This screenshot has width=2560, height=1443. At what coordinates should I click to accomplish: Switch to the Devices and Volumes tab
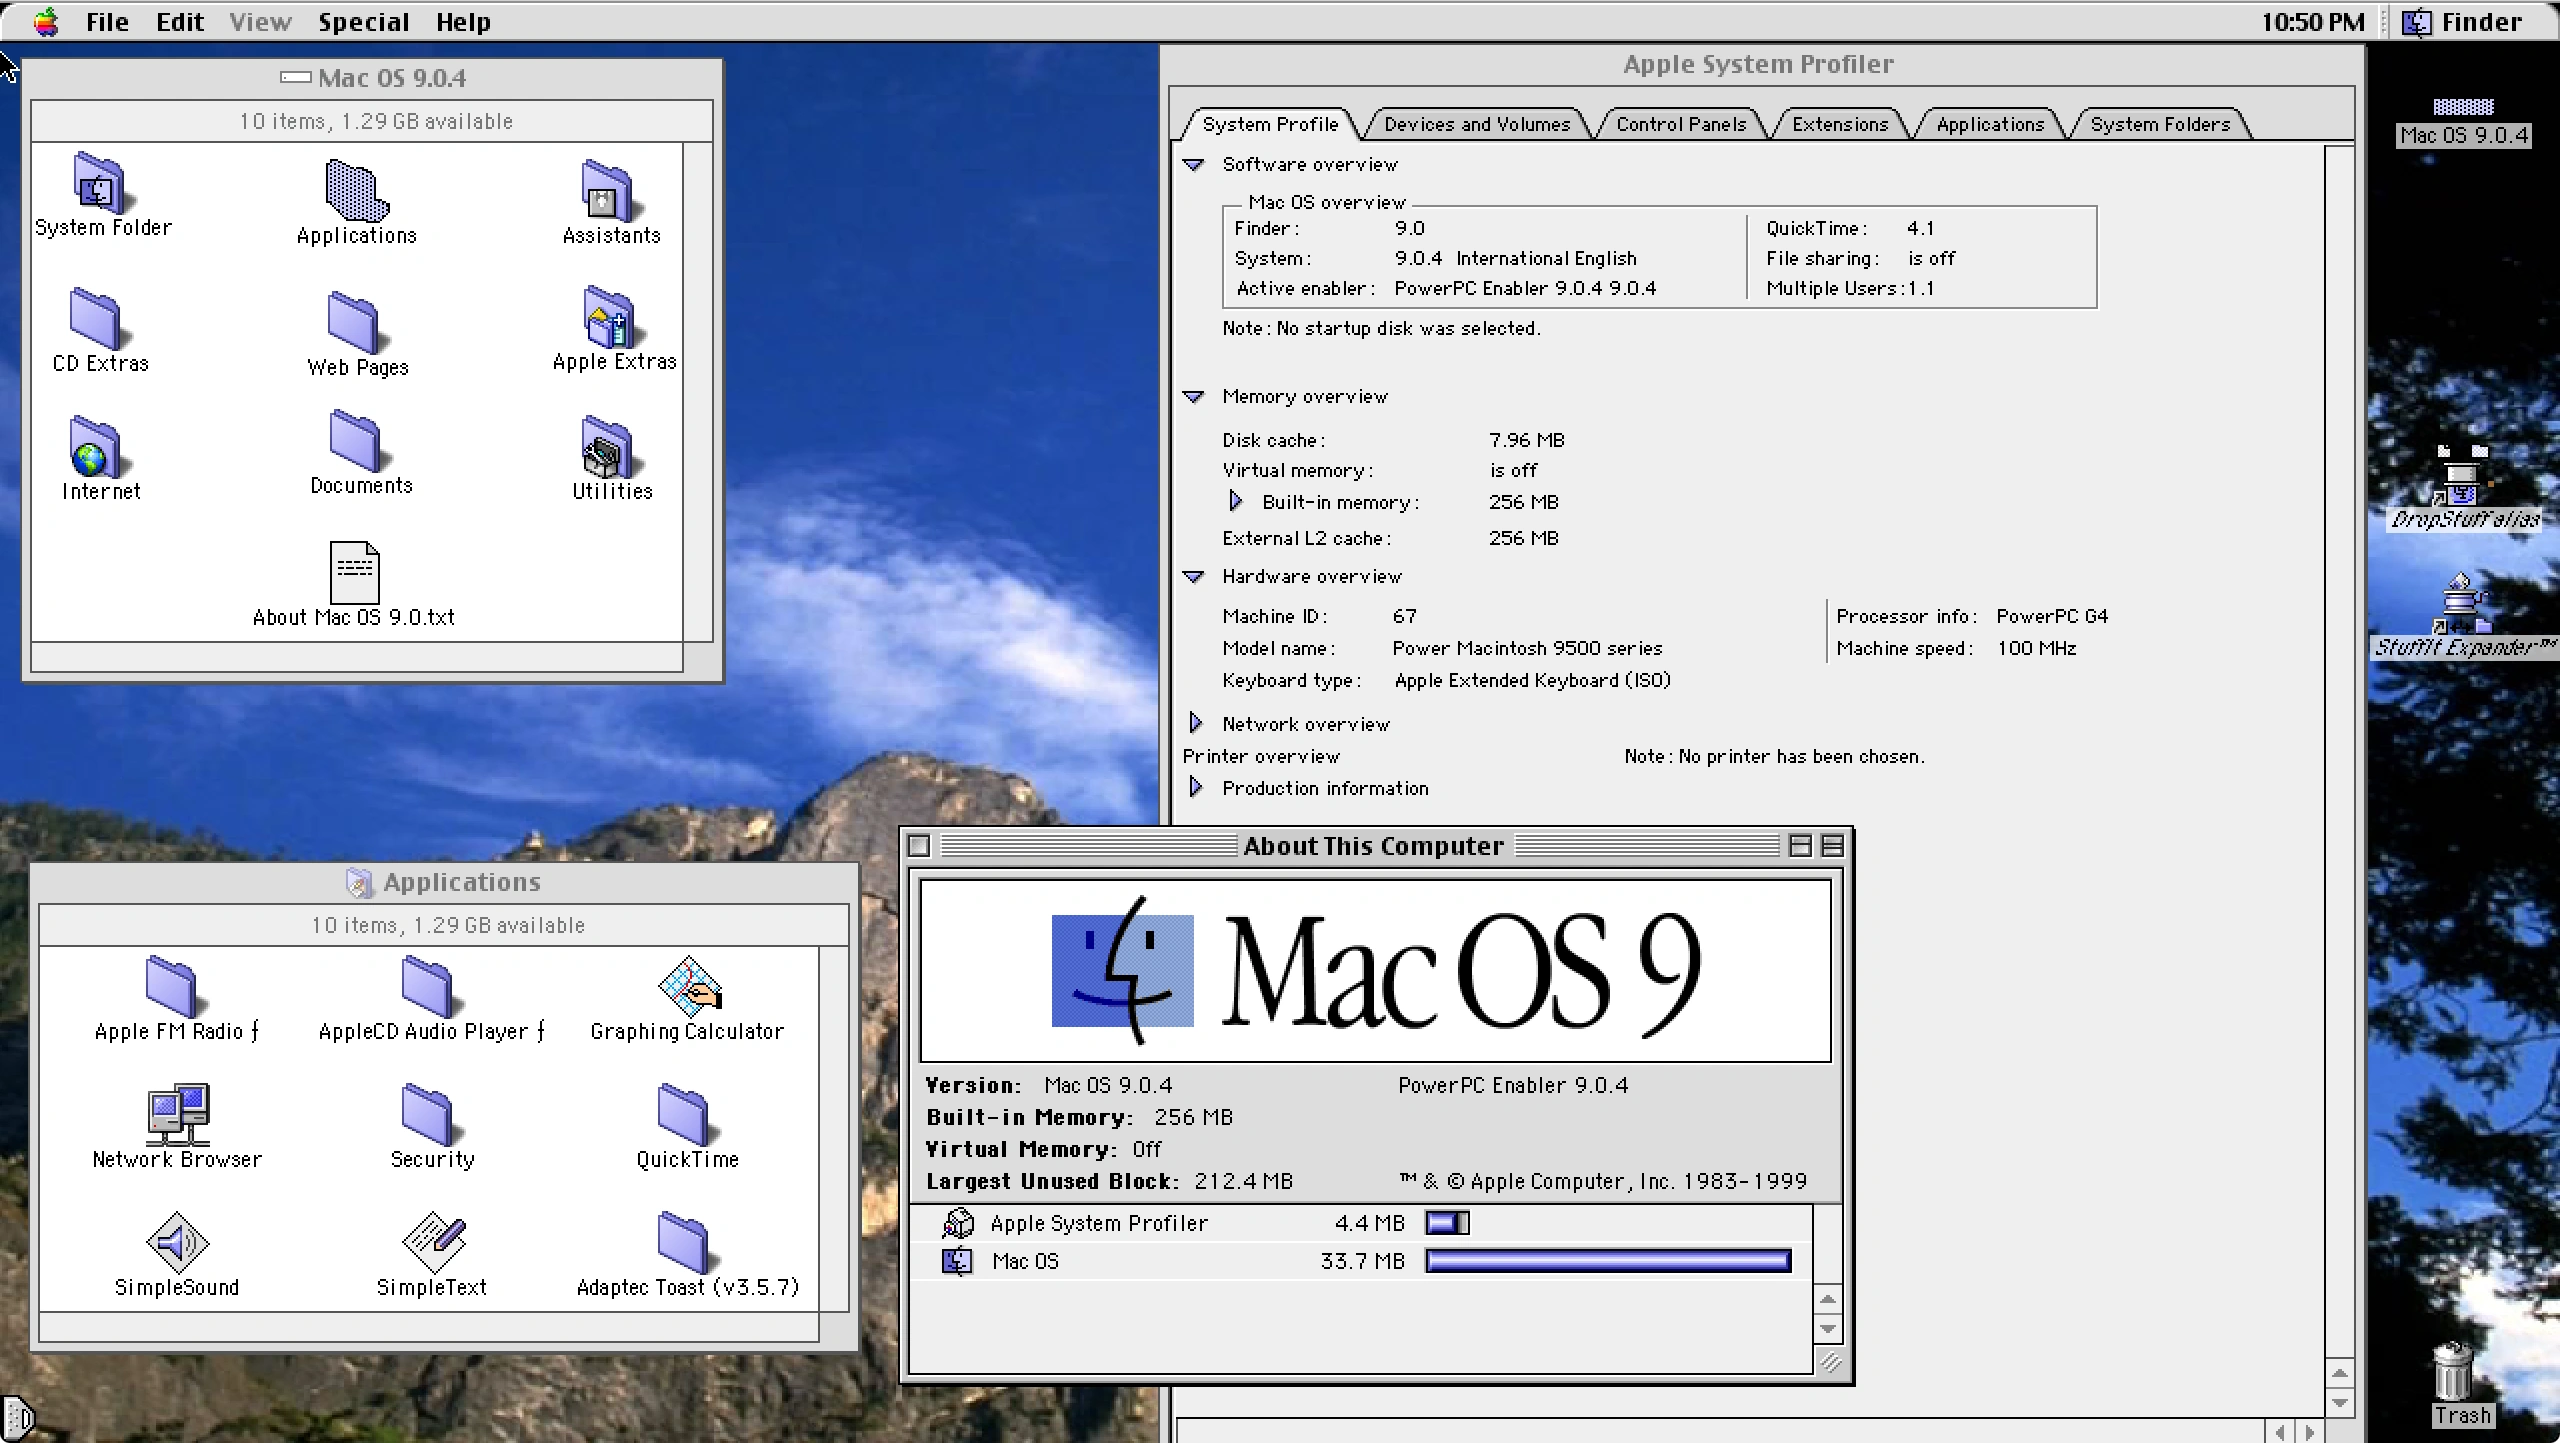click(1477, 123)
